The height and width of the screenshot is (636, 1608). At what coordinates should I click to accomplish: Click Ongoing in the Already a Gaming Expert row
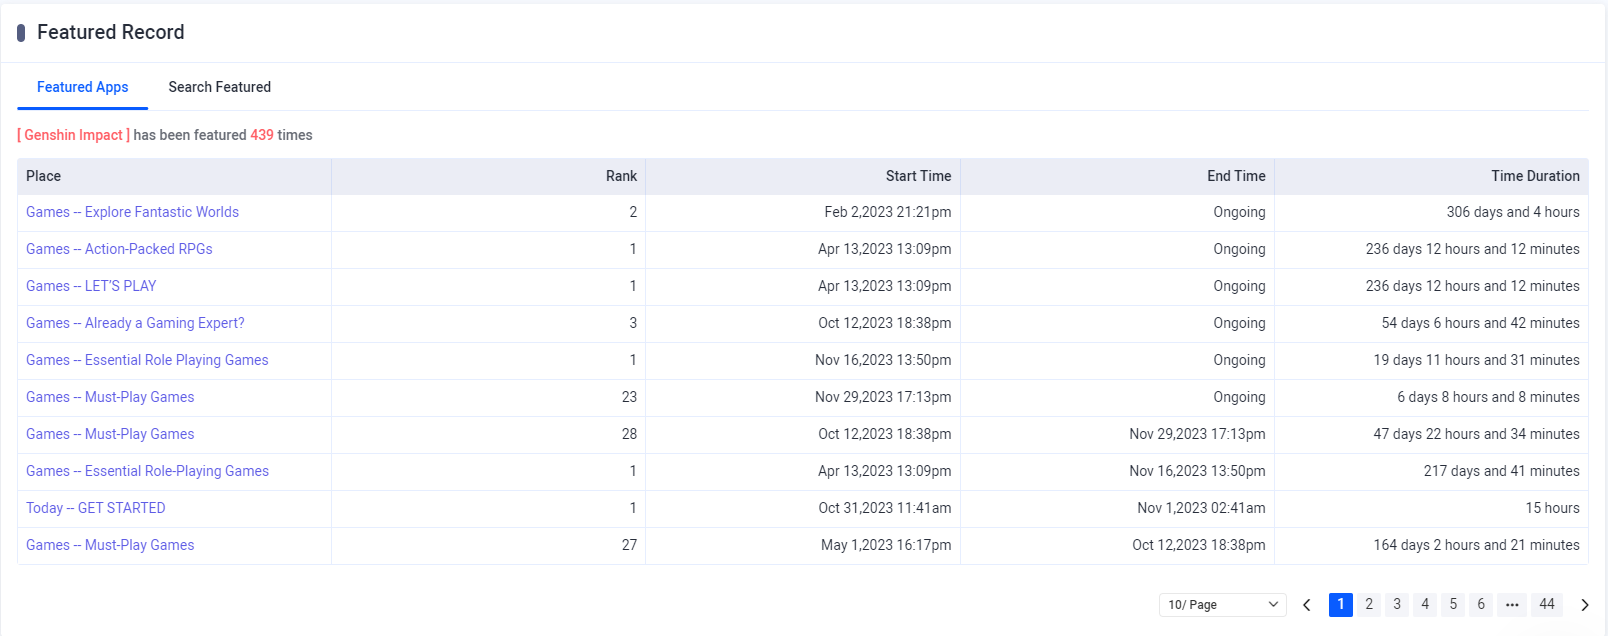[1239, 323]
